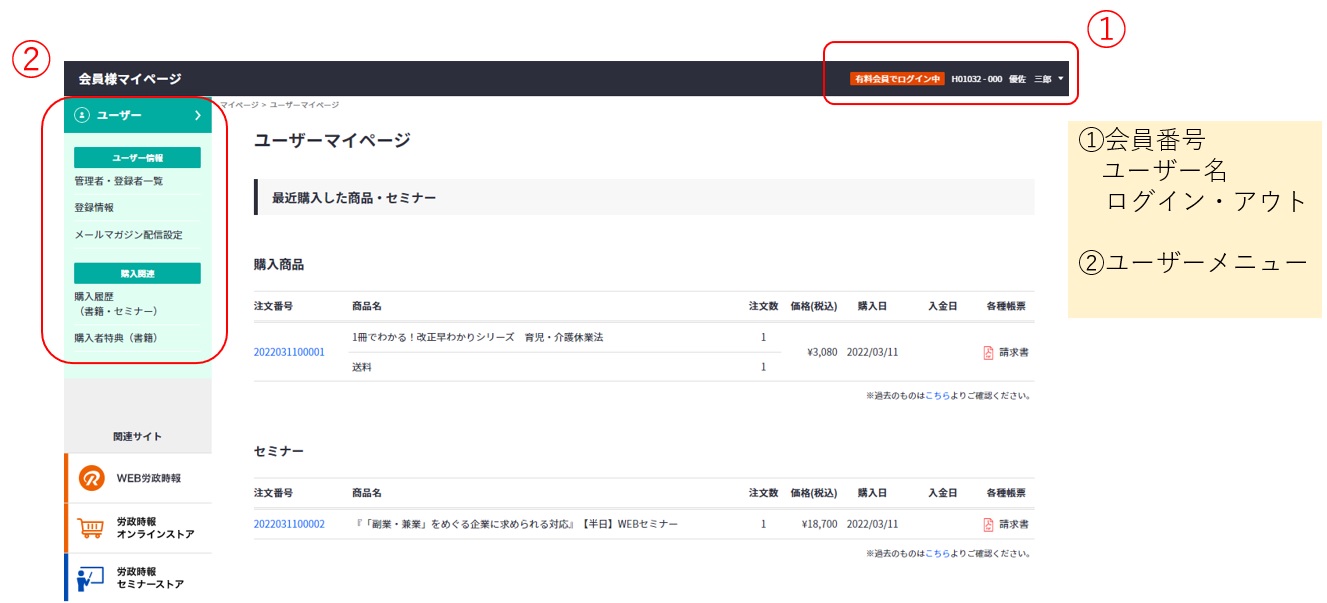1327x603 pixels.
Task: Click member number H01032-000
Action: (x=976, y=79)
